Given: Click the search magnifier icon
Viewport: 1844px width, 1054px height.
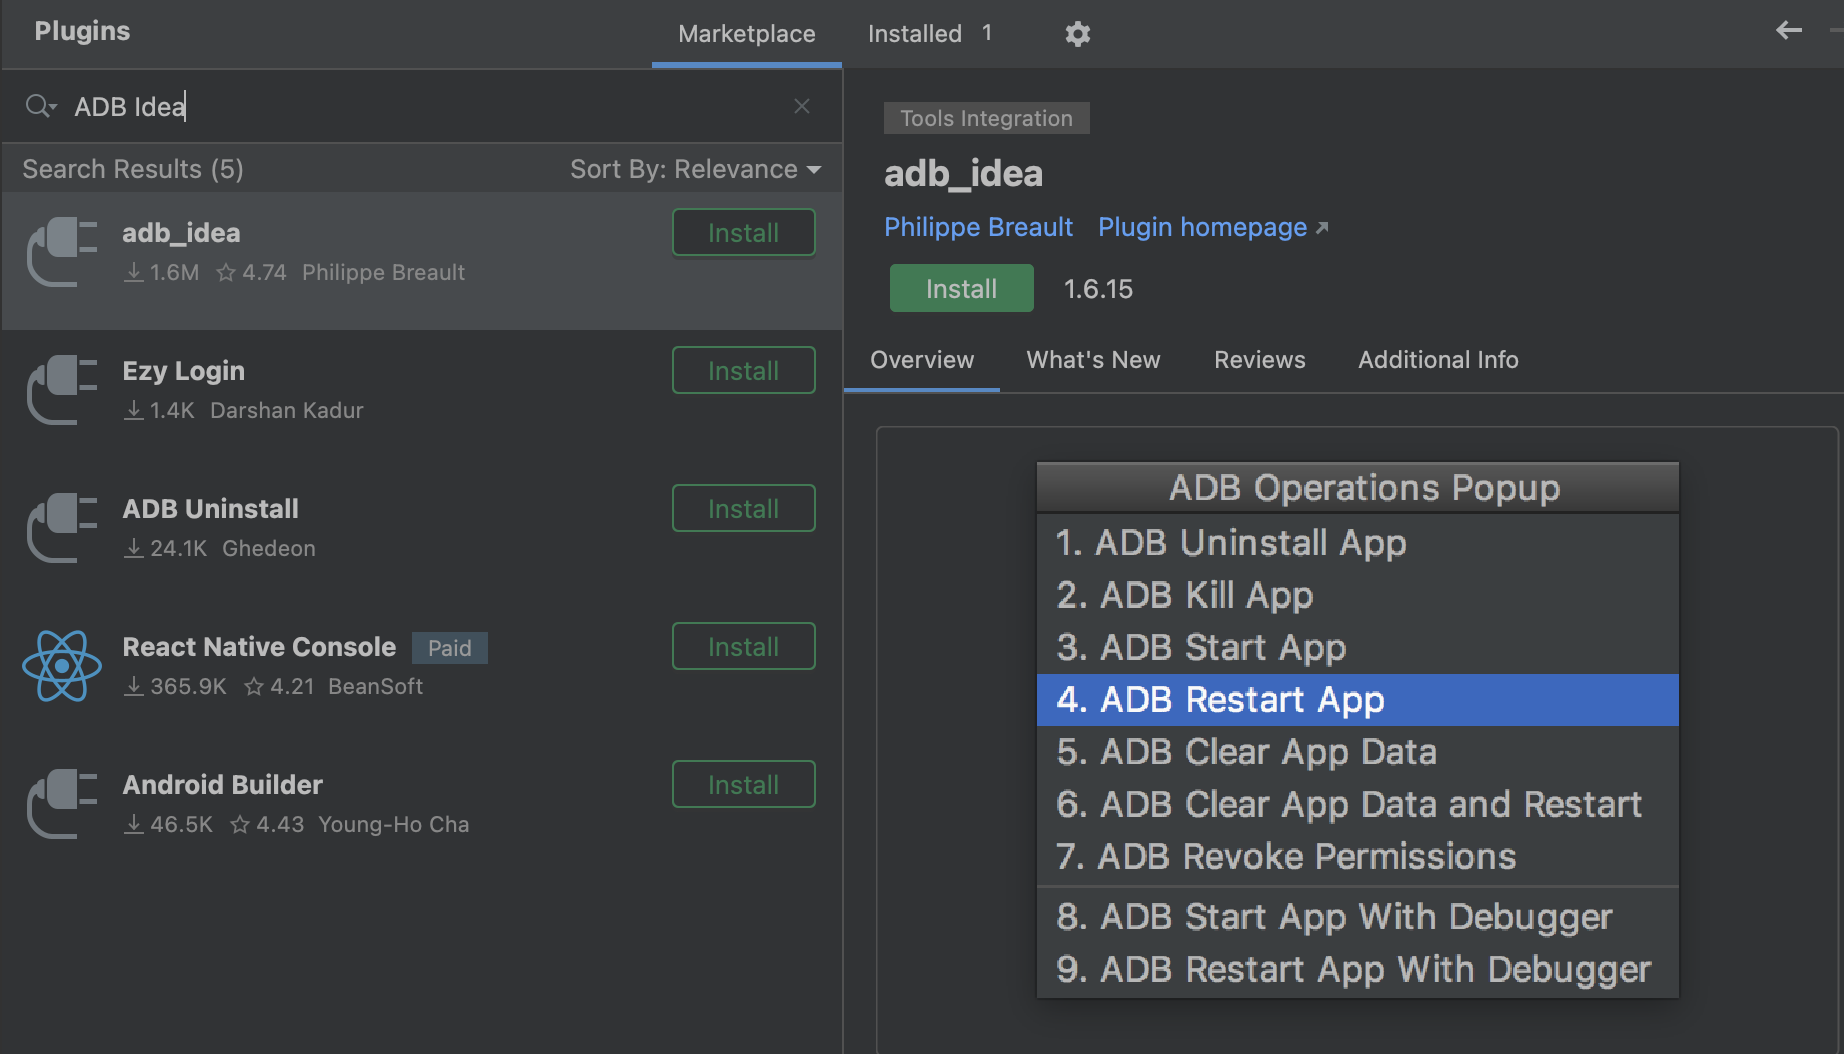Looking at the screenshot, I should [x=41, y=106].
